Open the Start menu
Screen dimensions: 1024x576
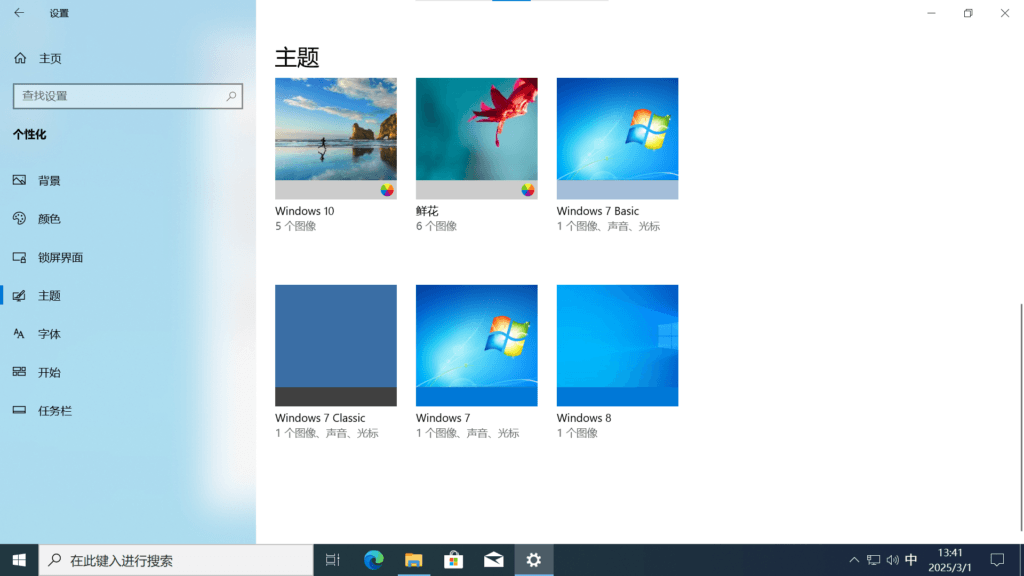pyautogui.click(x=19, y=559)
